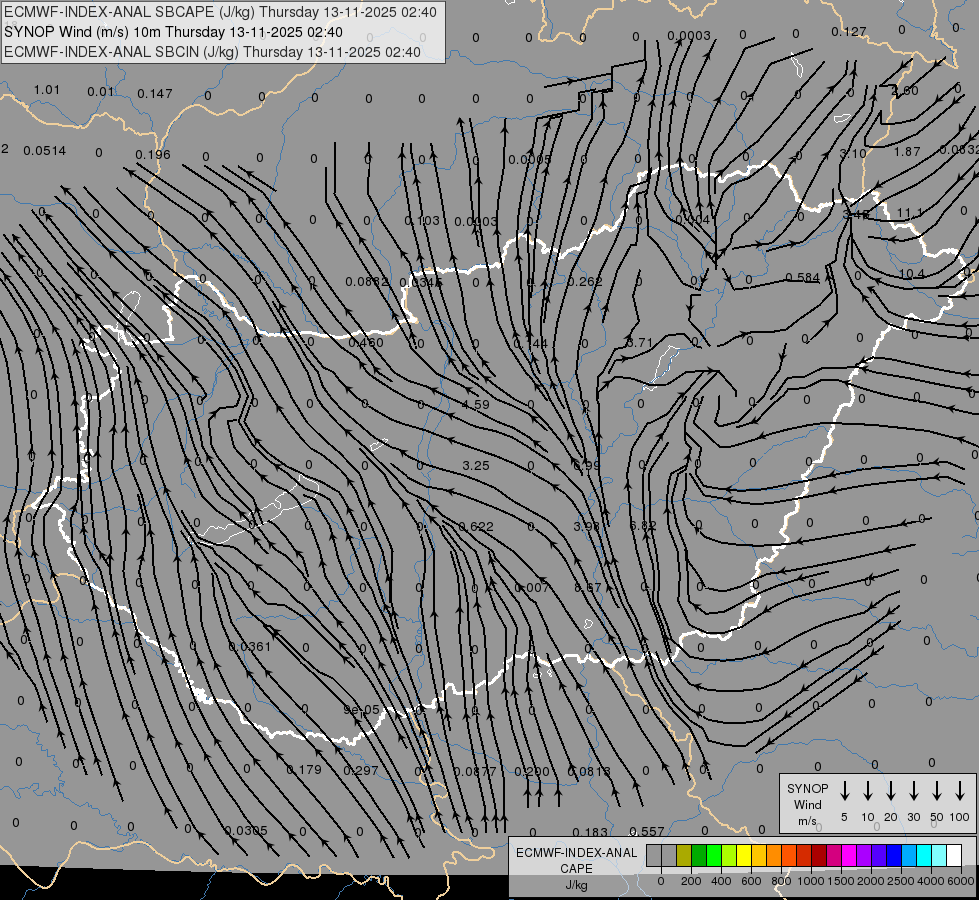Click the 0.144 value on the map
Image resolution: width=979 pixels, height=900 pixels.
(x=530, y=344)
